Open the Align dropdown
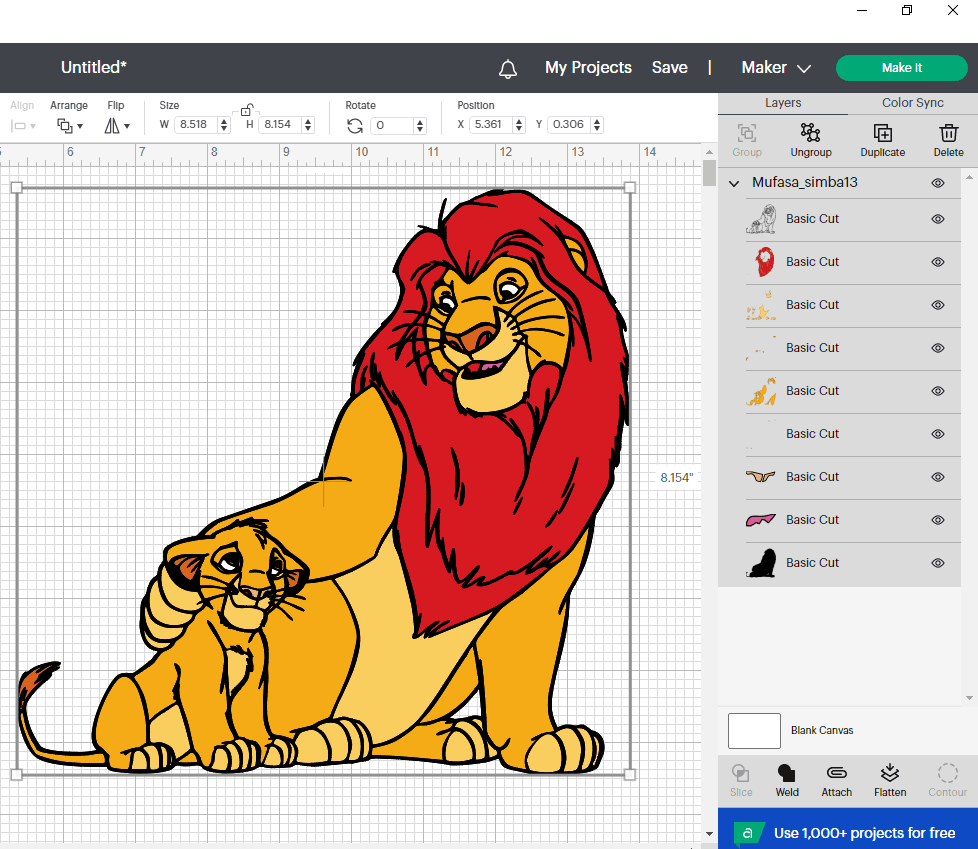Viewport: 978px width, 849px height. click(x=24, y=126)
